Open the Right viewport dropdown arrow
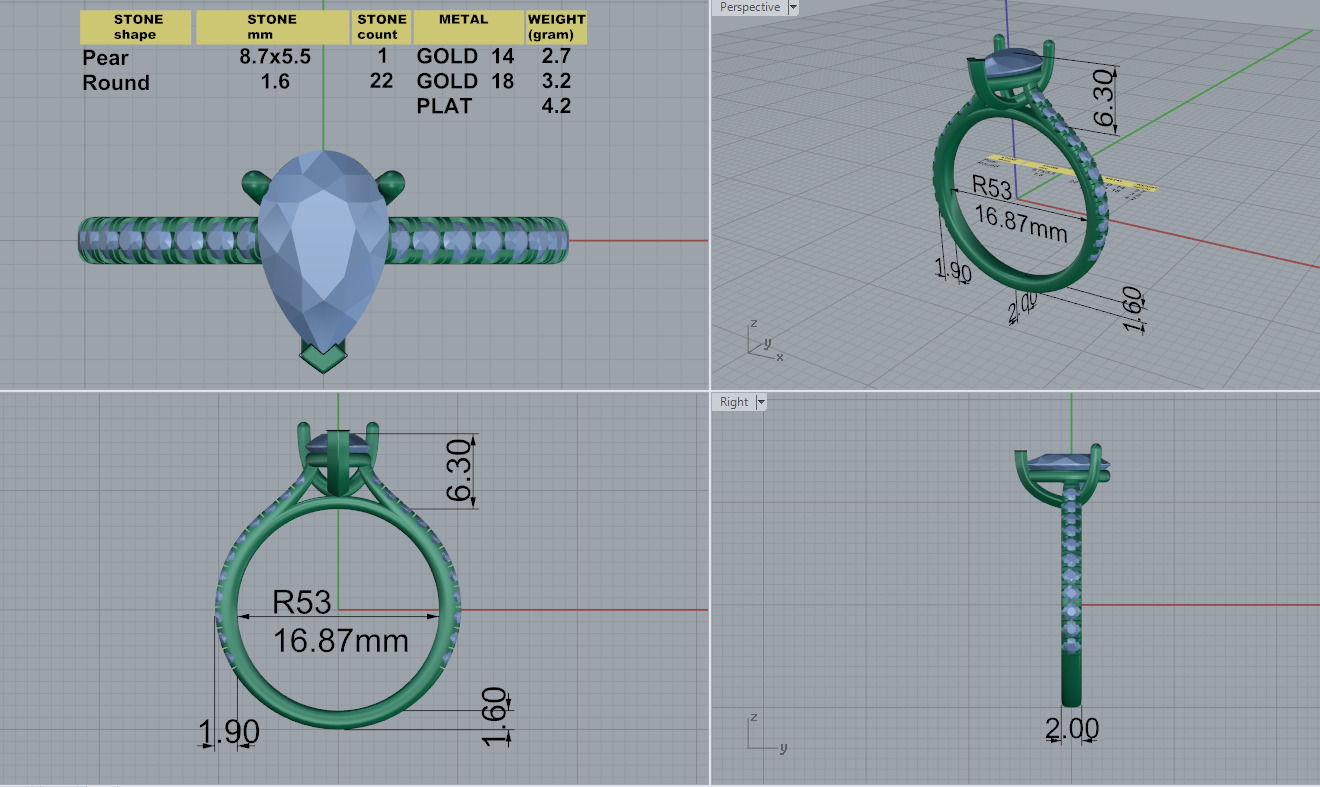1320x787 pixels. pos(761,402)
